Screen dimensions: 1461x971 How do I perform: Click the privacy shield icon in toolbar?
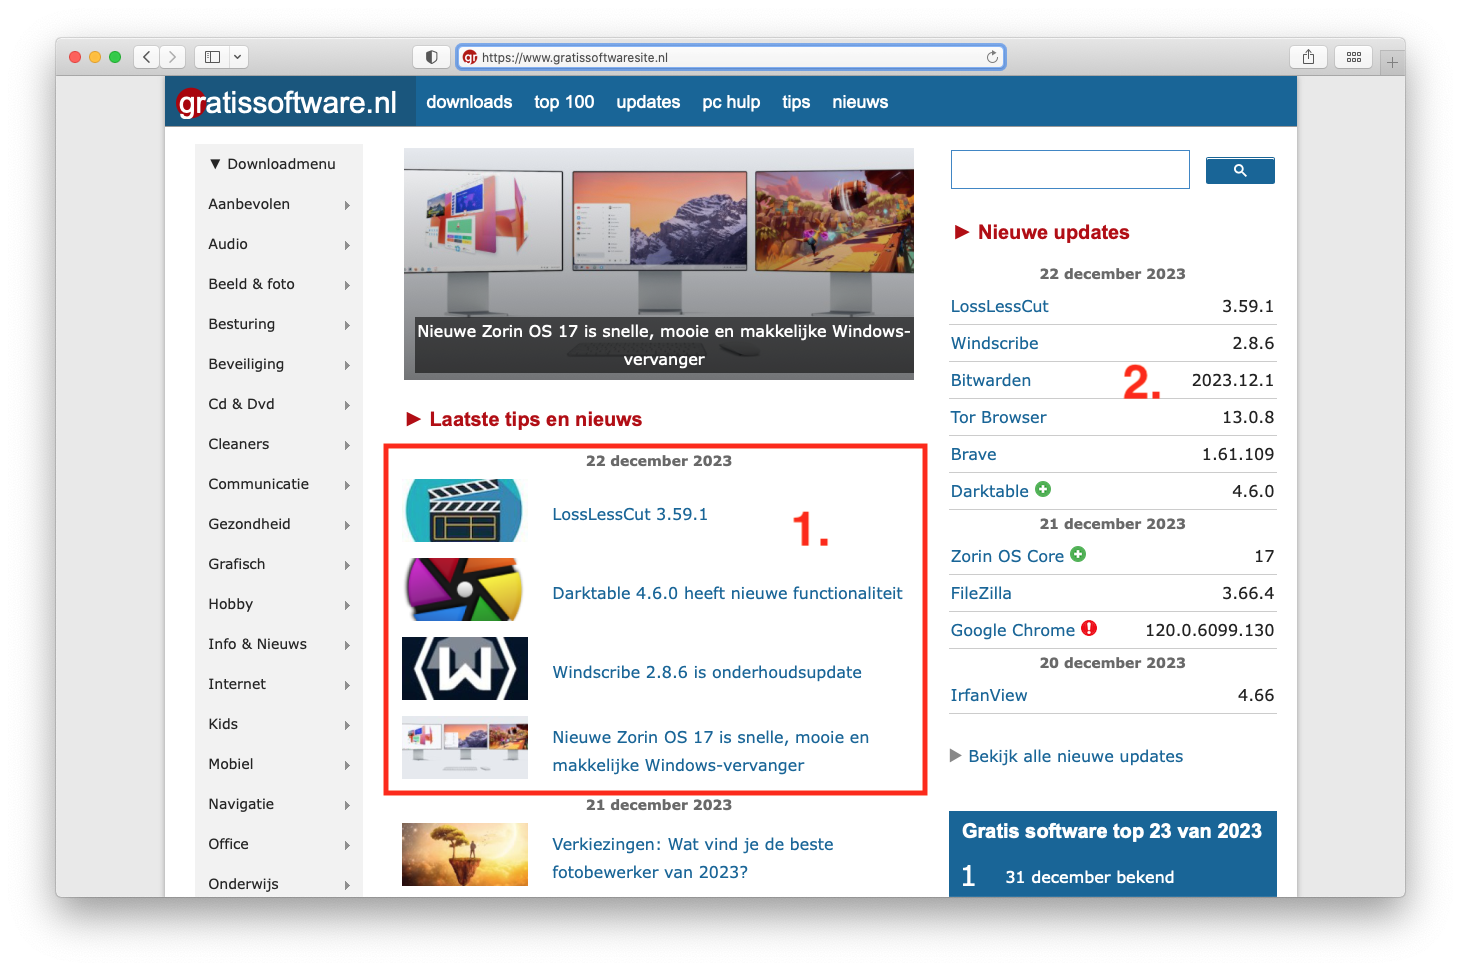coord(431,57)
